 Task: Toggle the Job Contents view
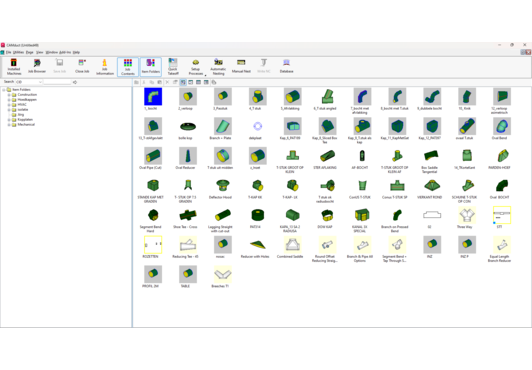[128, 66]
